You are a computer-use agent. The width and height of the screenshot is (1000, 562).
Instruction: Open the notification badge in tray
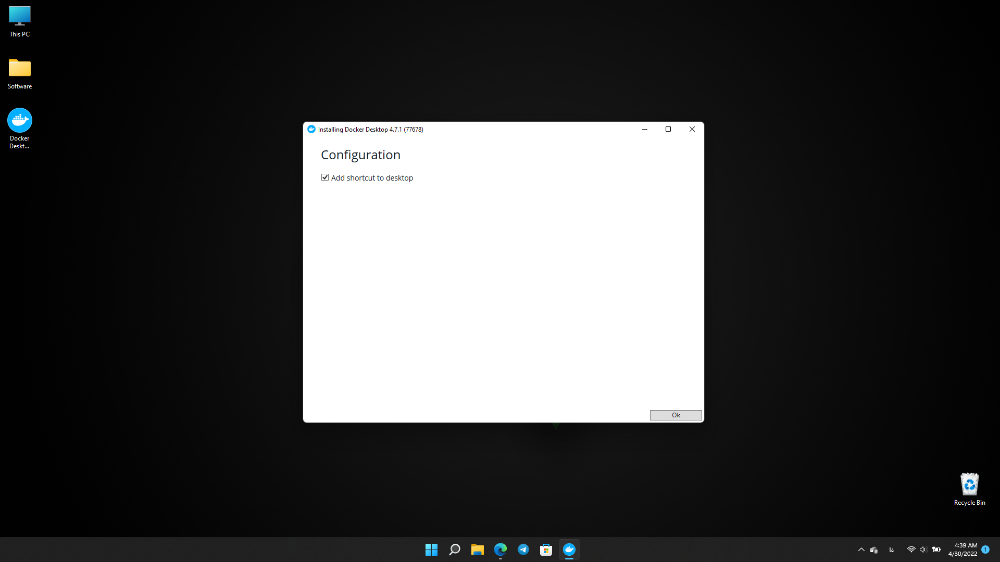tap(985, 550)
